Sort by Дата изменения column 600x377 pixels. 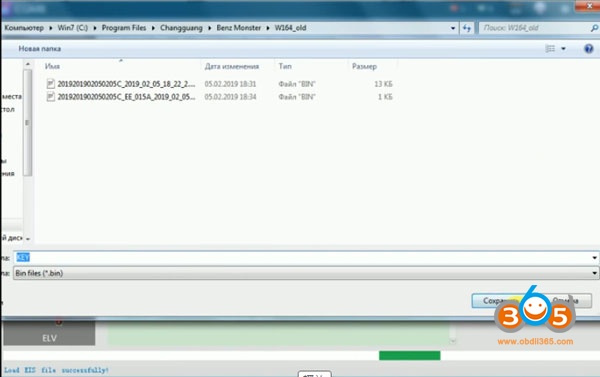point(232,67)
